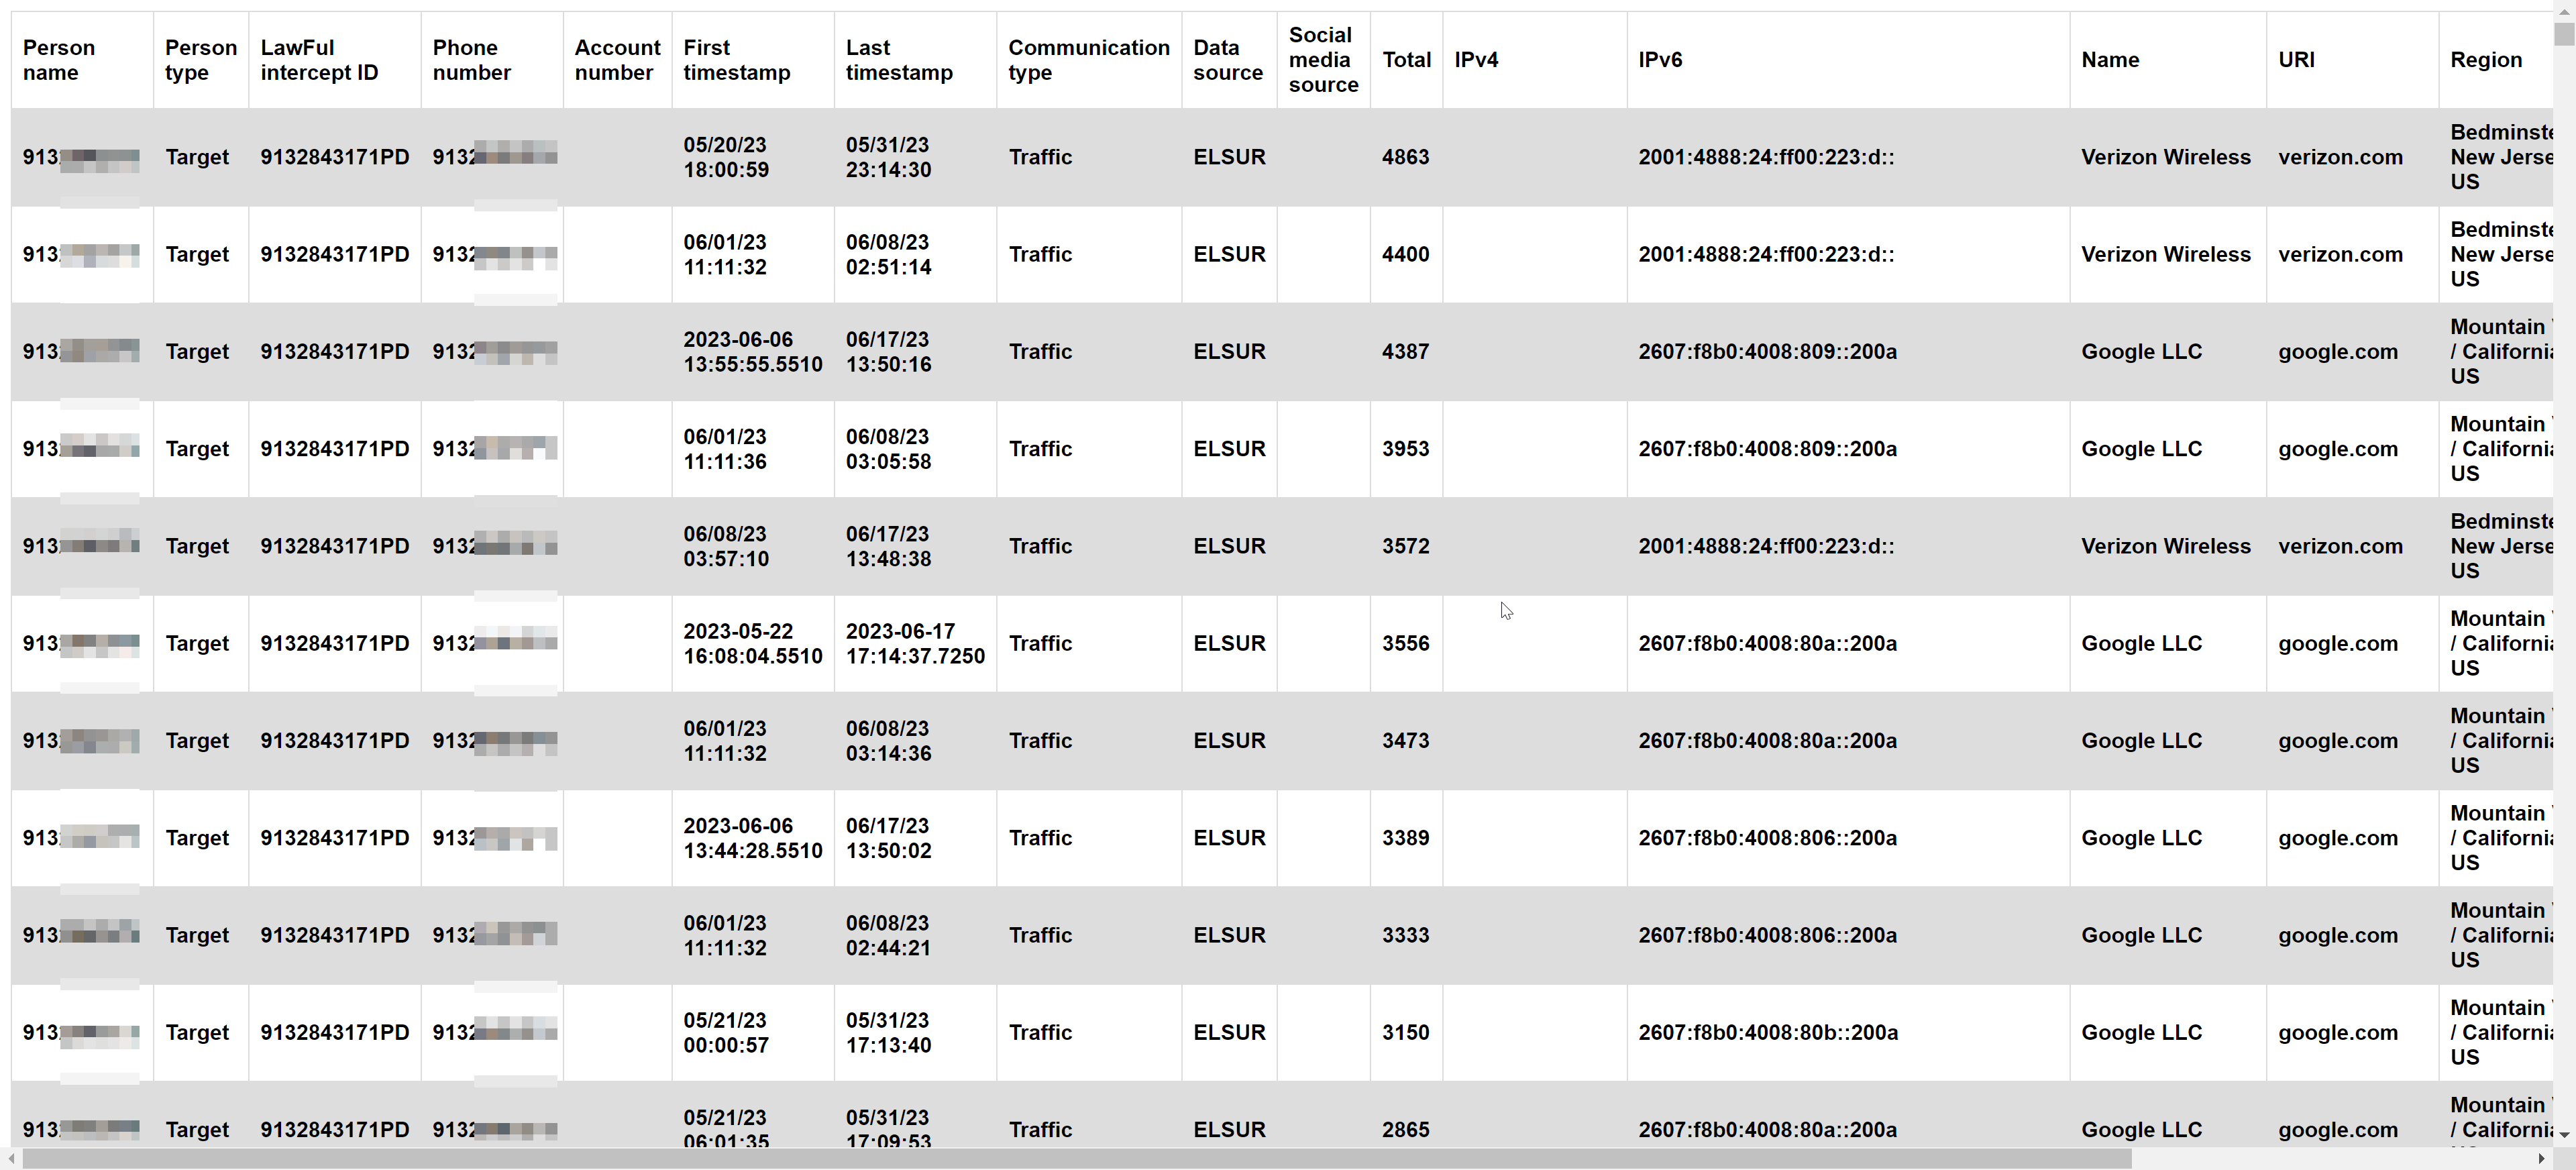Click the horizontal scrollbar left arrow
The height and width of the screenshot is (1170, 2576).
click(x=10, y=1158)
